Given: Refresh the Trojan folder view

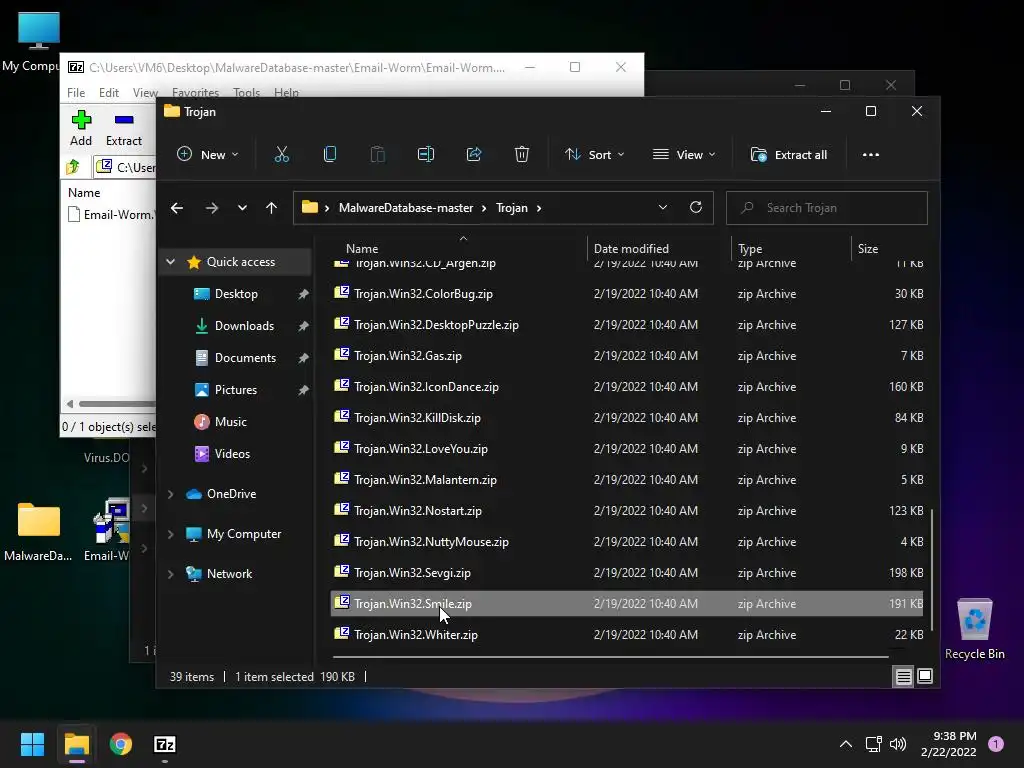Looking at the screenshot, I should point(696,208).
